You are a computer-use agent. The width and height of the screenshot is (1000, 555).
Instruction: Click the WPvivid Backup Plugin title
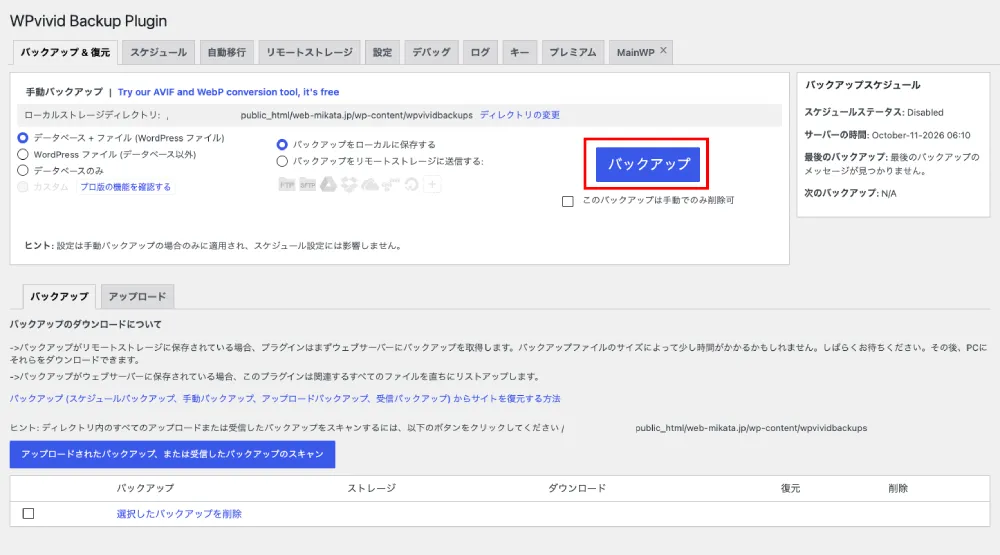tap(88, 21)
